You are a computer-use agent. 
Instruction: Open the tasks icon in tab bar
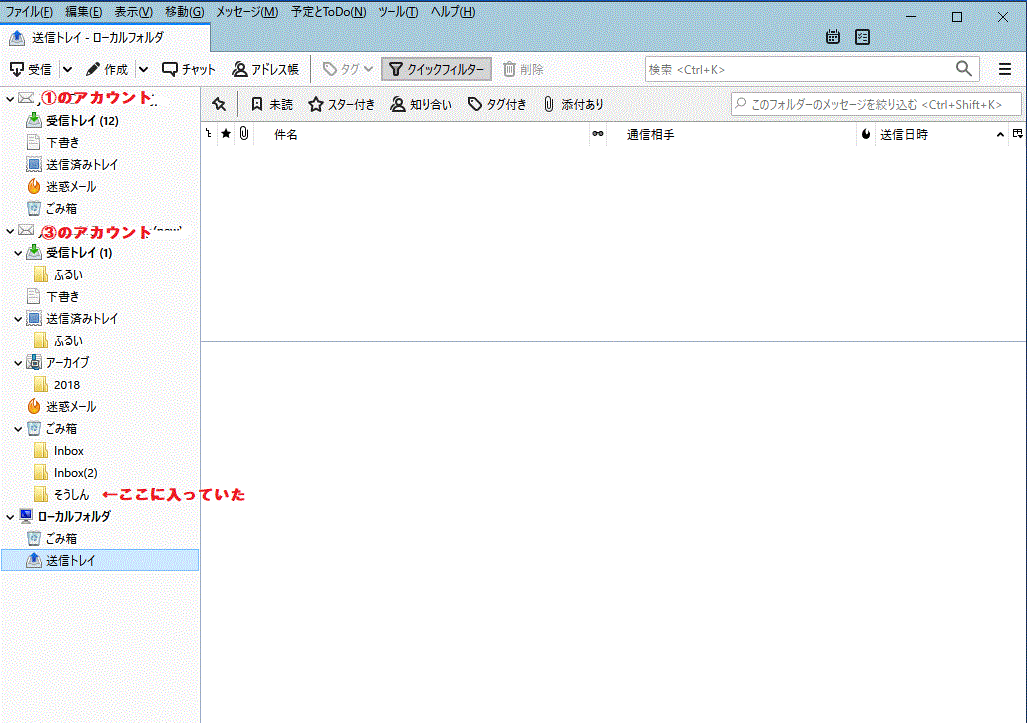(x=862, y=37)
